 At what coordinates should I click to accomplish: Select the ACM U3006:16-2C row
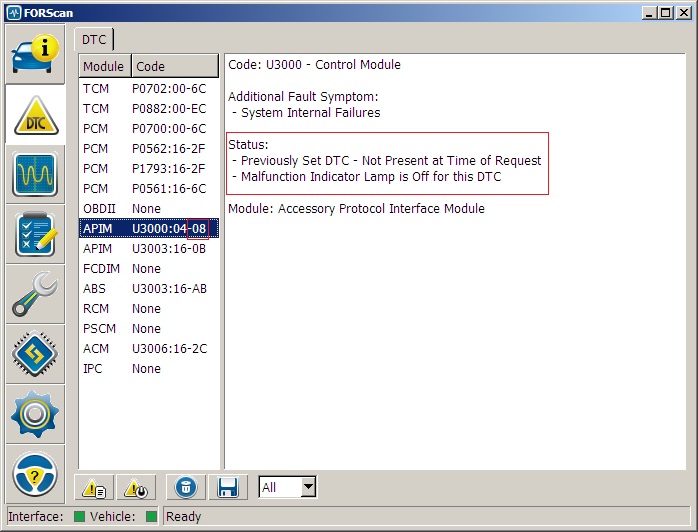click(148, 349)
